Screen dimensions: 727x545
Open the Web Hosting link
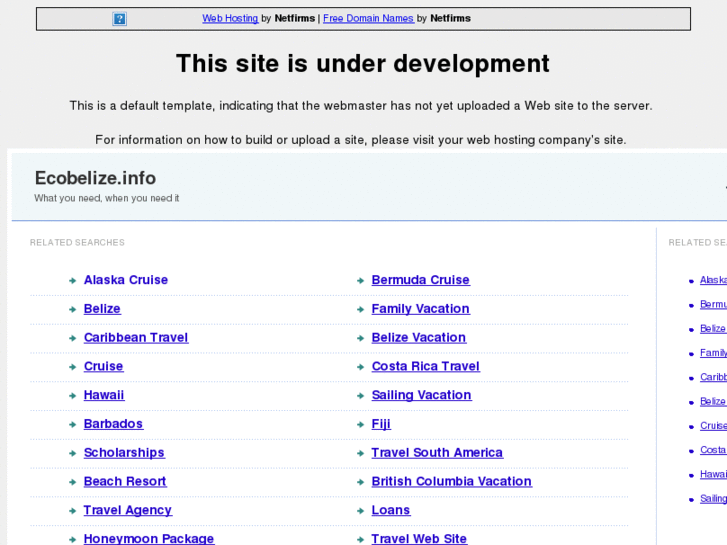point(230,18)
